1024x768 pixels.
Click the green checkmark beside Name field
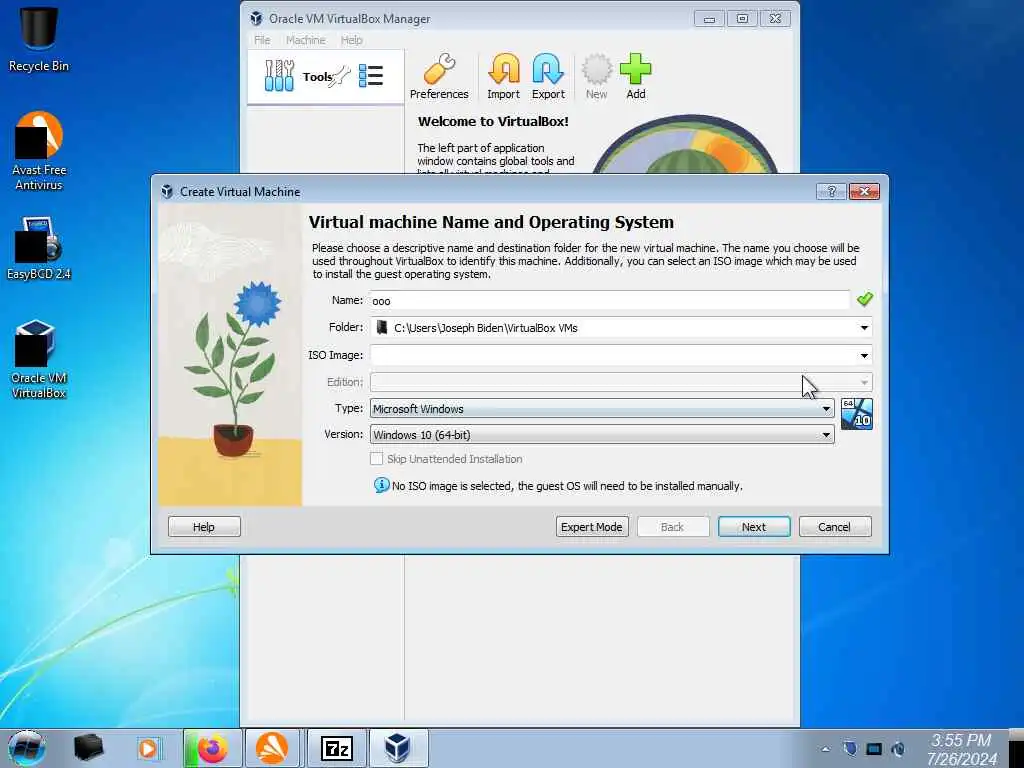pyautogui.click(x=865, y=299)
